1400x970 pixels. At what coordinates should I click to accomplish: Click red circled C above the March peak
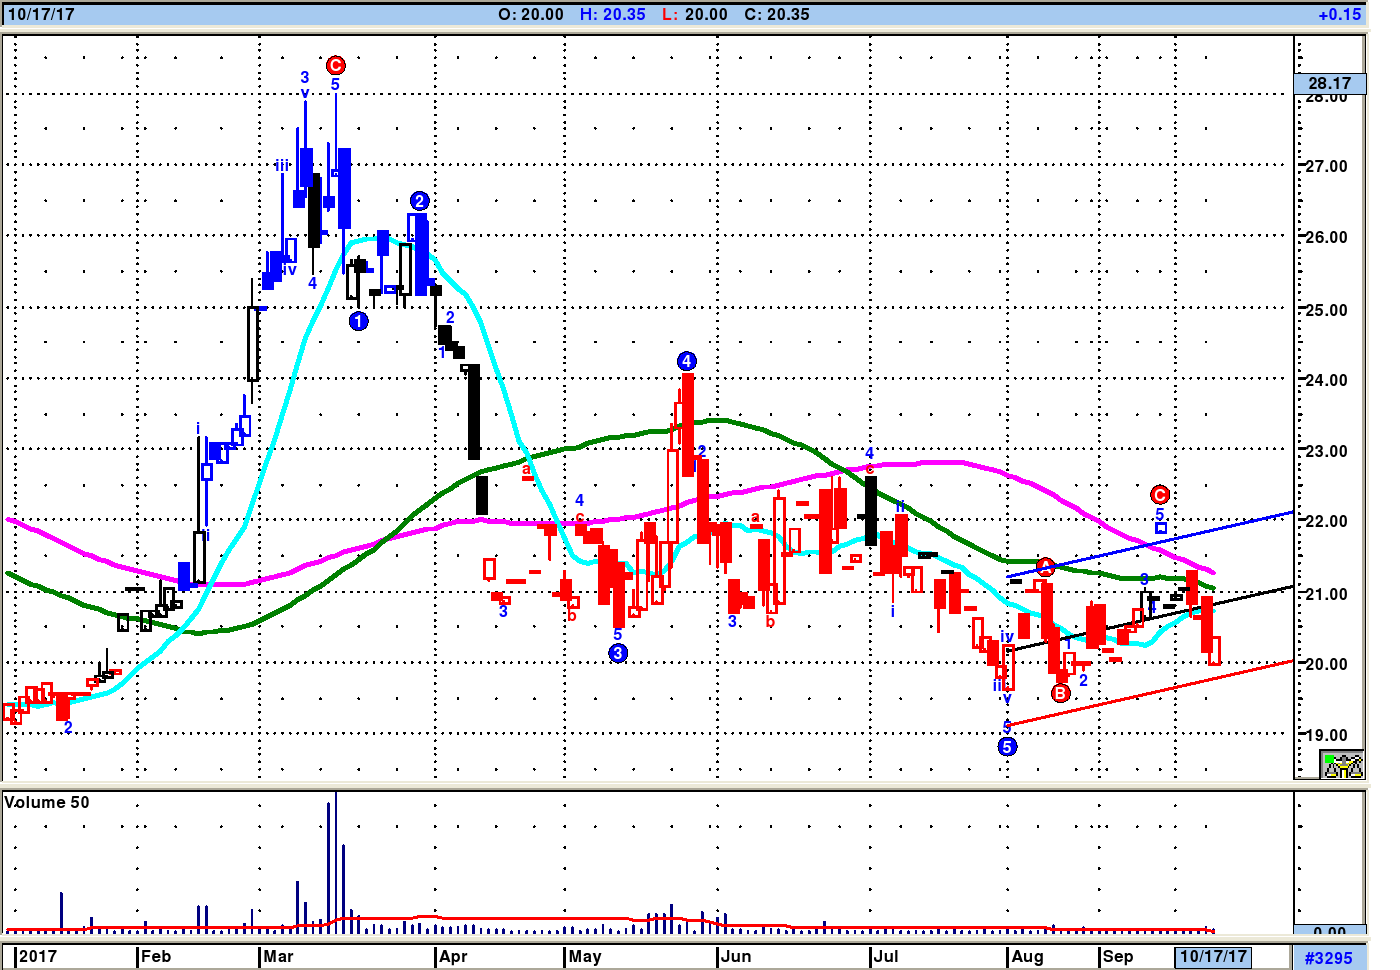(336, 65)
